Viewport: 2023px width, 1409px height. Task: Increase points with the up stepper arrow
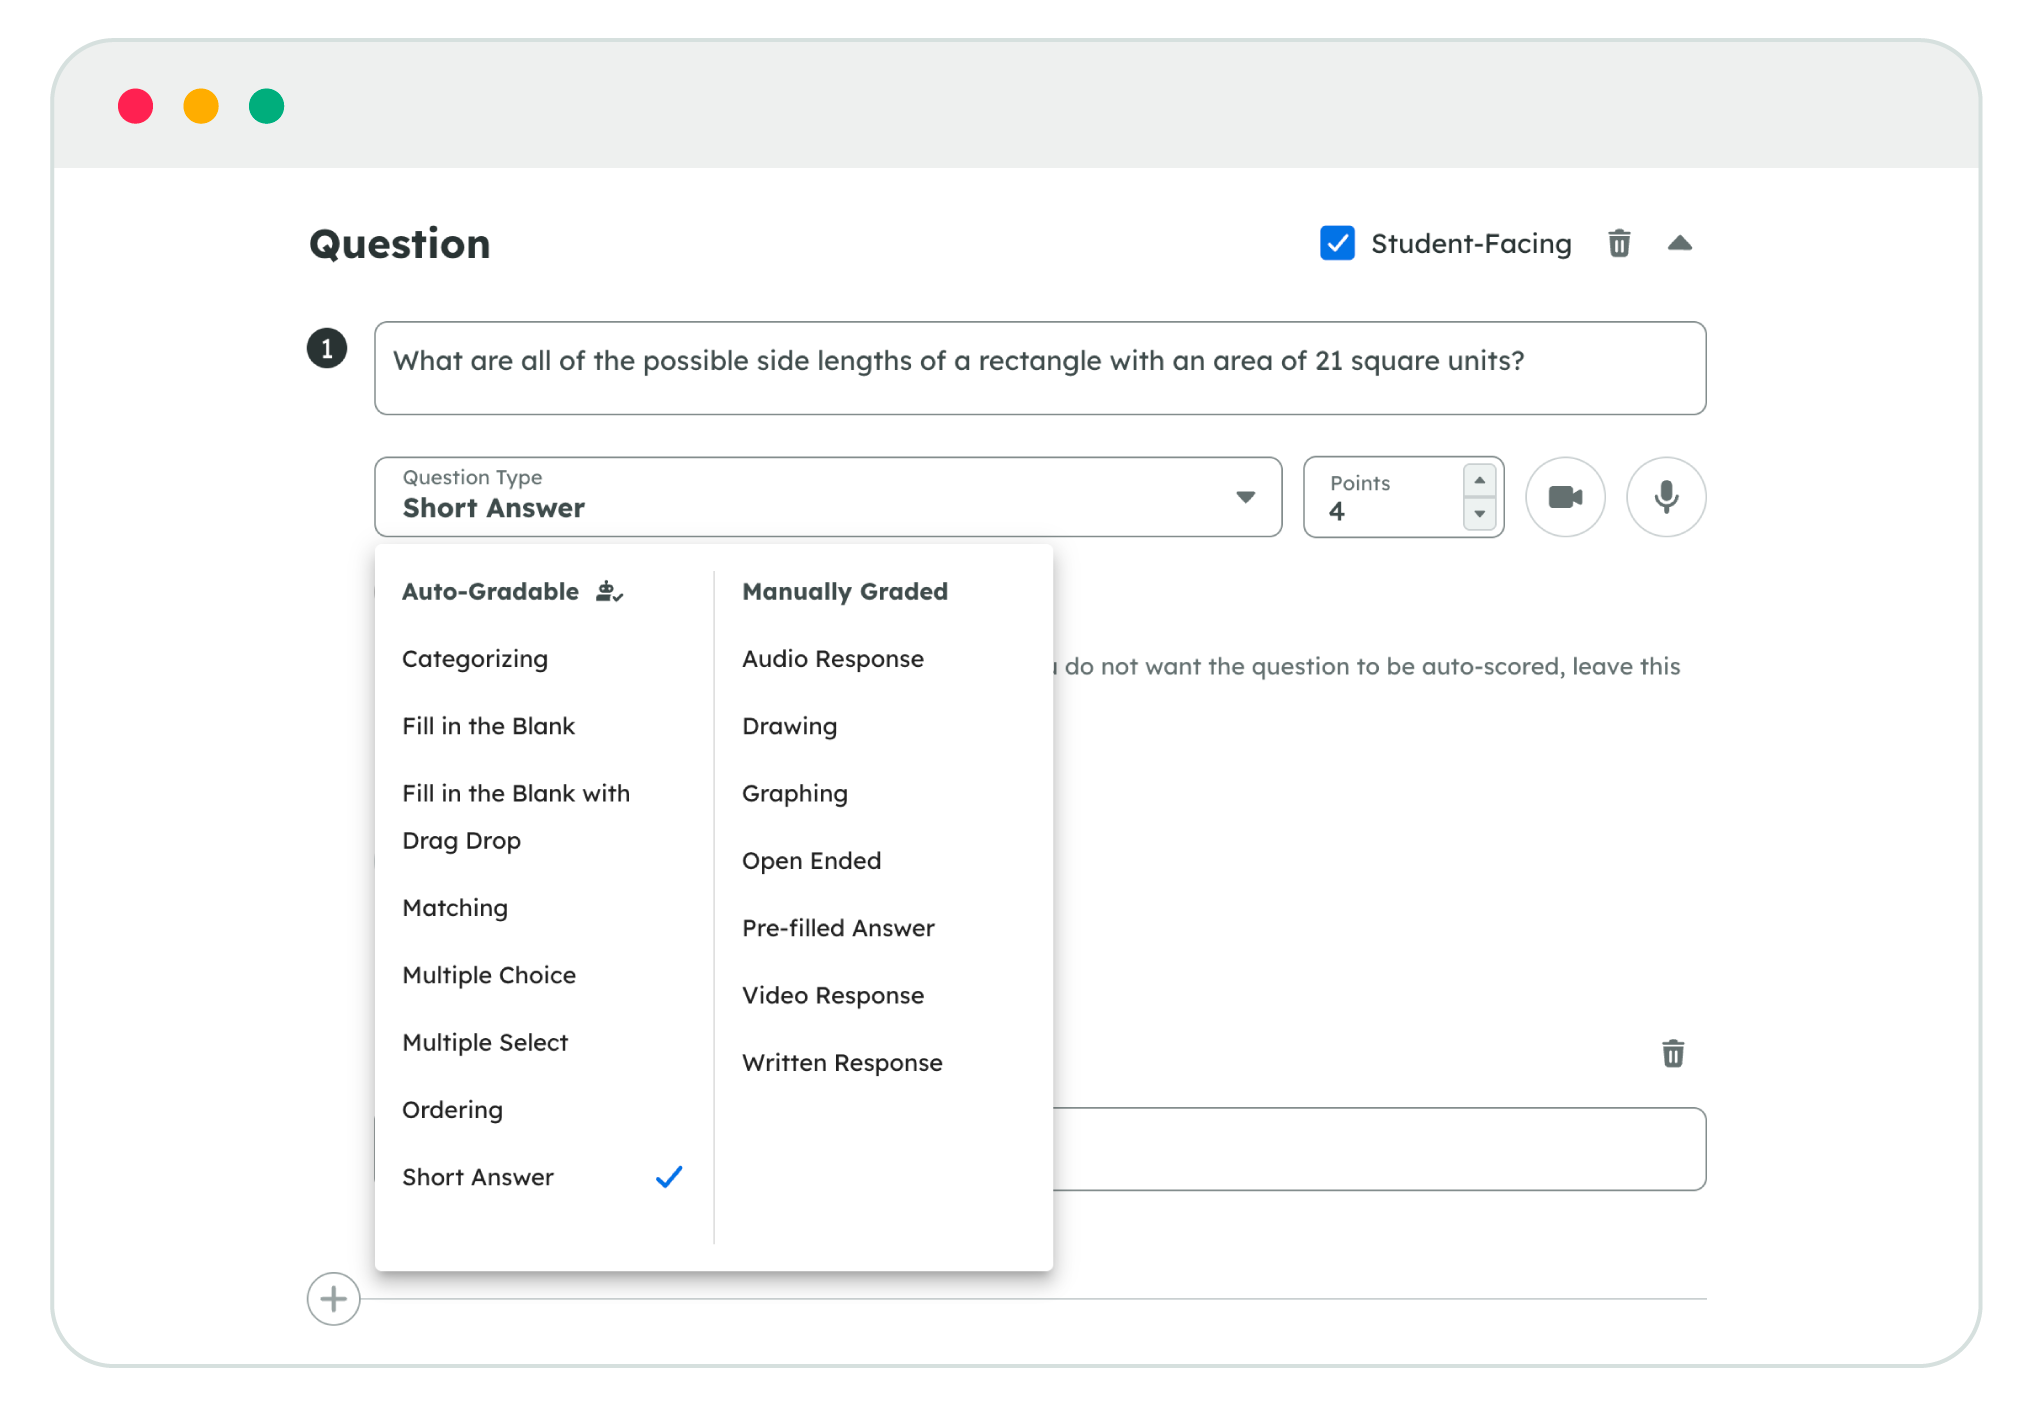1479,481
